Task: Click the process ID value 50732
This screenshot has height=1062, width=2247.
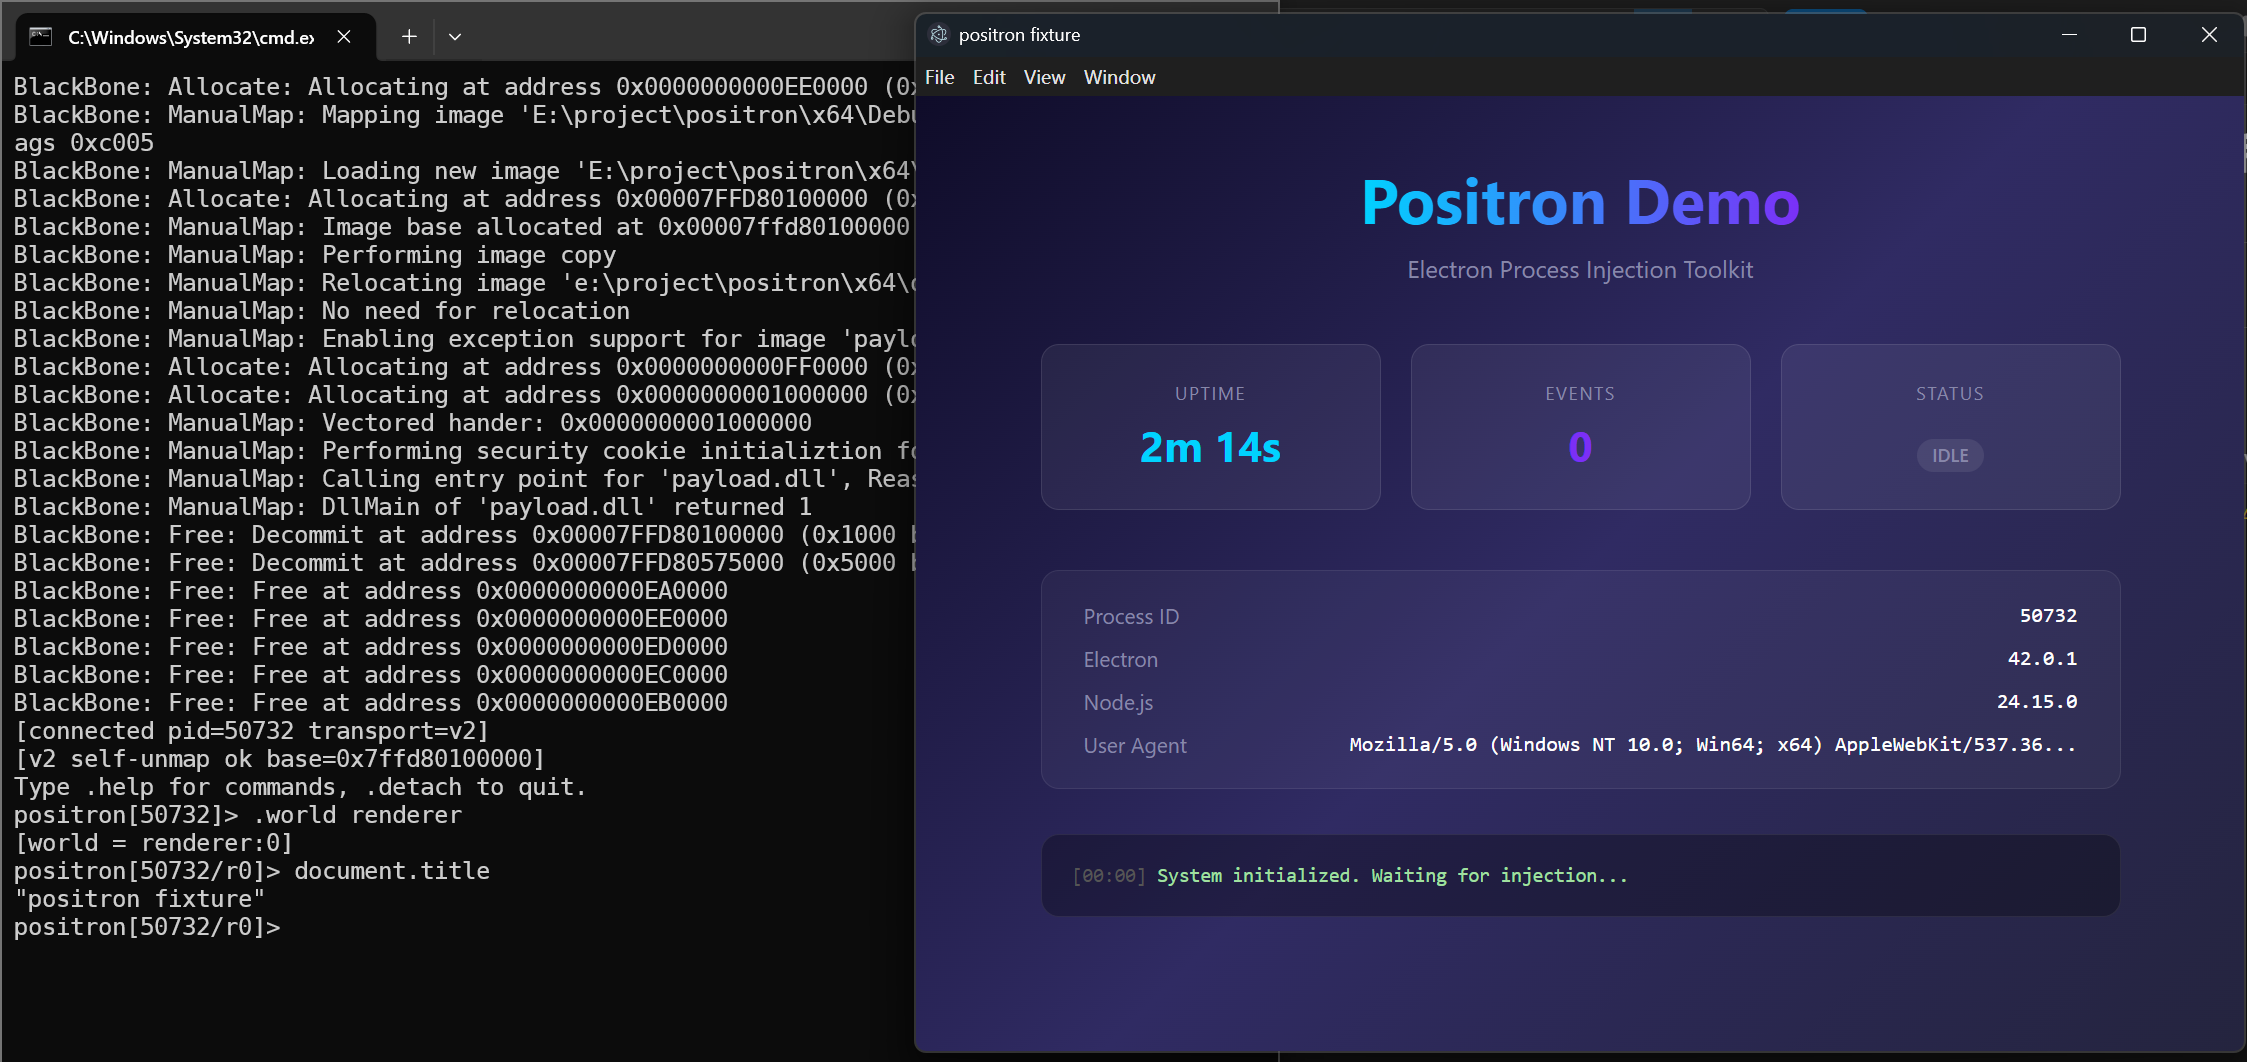Action: [2048, 616]
